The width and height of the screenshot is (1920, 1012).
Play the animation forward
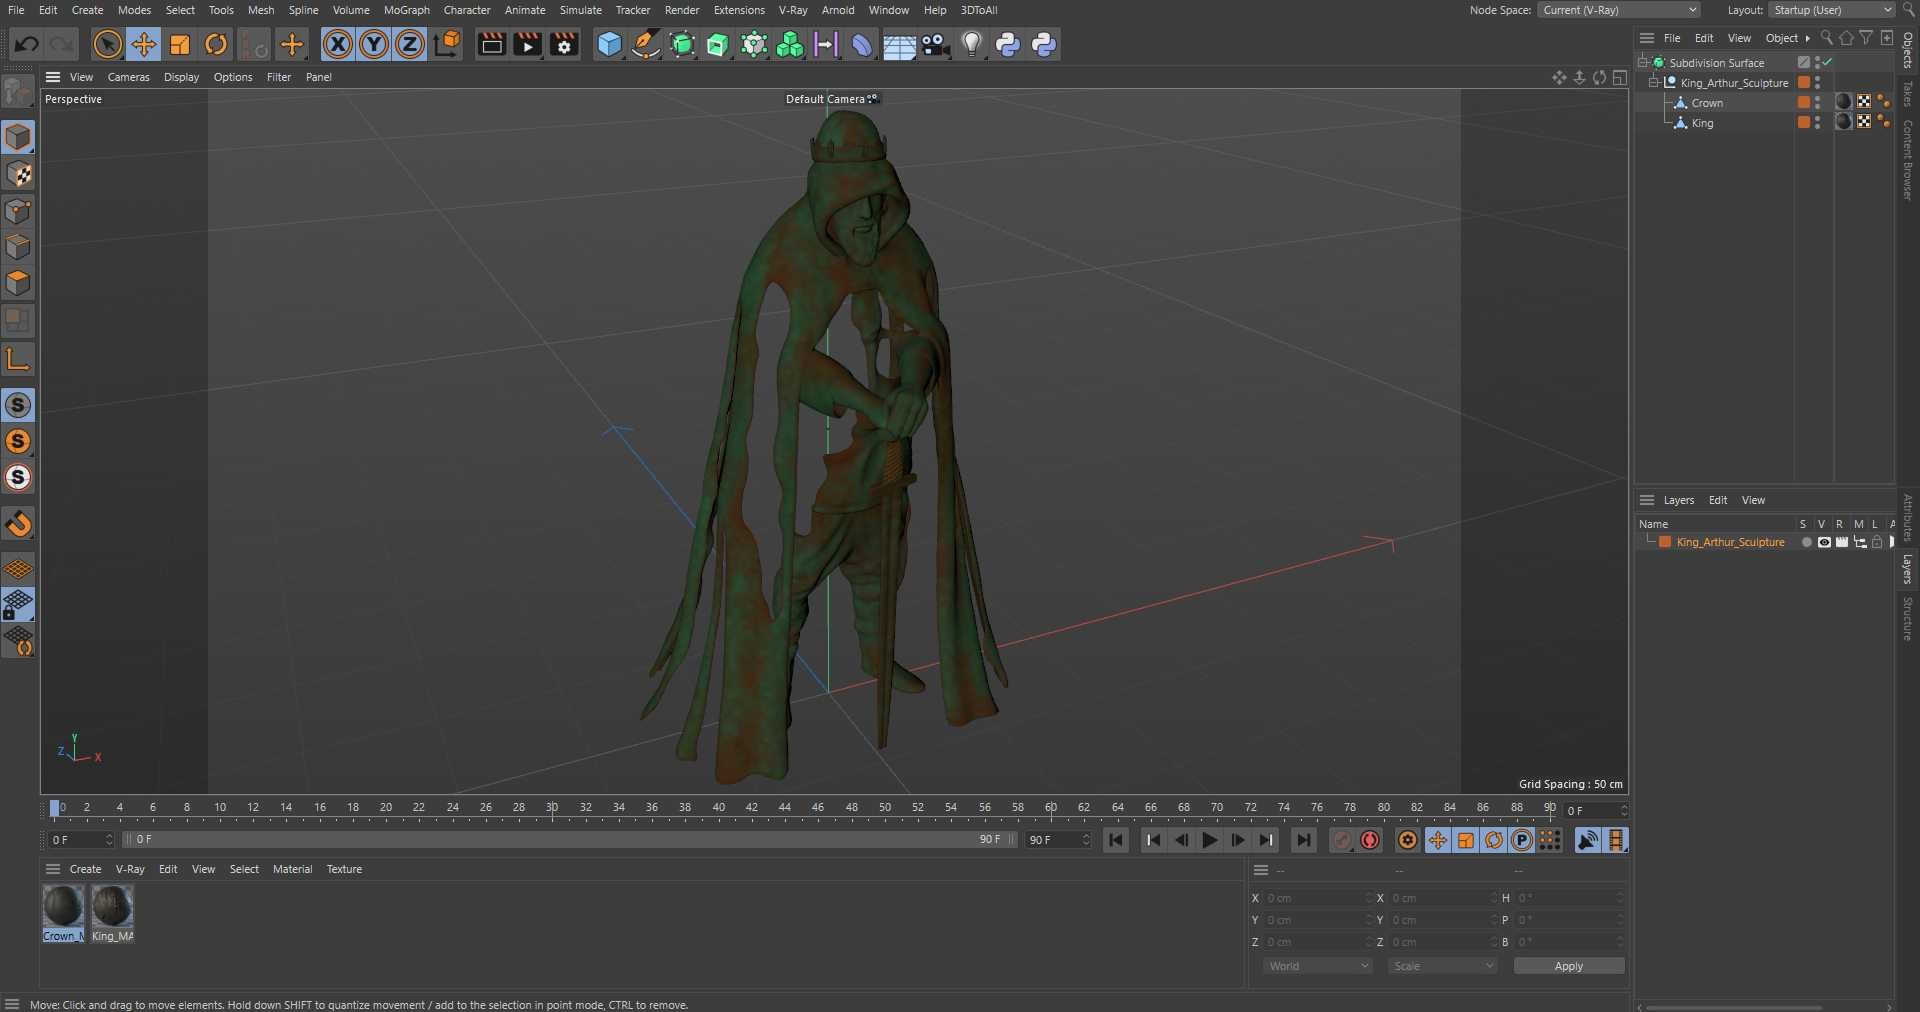click(x=1209, y=840)
